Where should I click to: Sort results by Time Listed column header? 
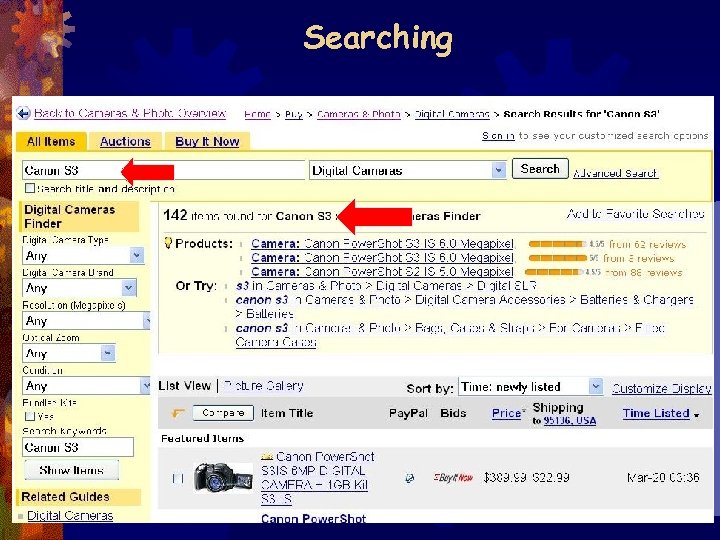pos(656,413)
